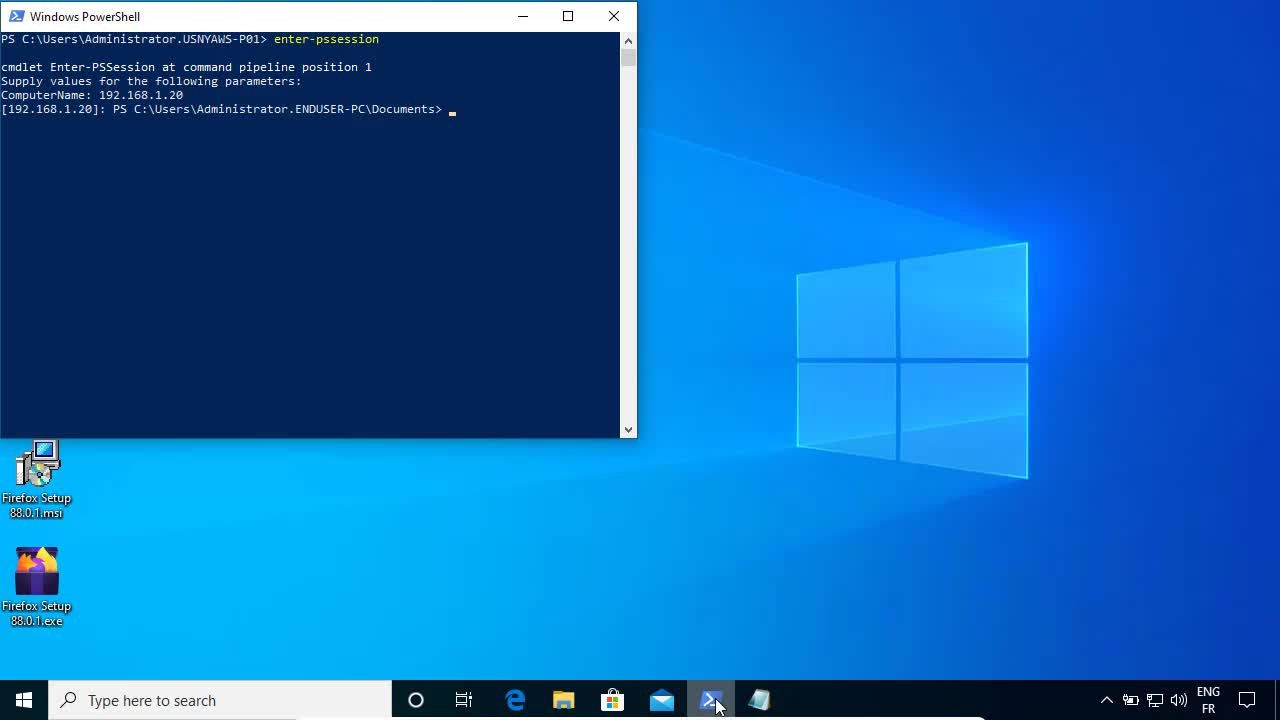The image size is (1280, 720).
Task: Select the Firefox Setup 88.0.1.msi desktop icon
Action: pos(37,470)
